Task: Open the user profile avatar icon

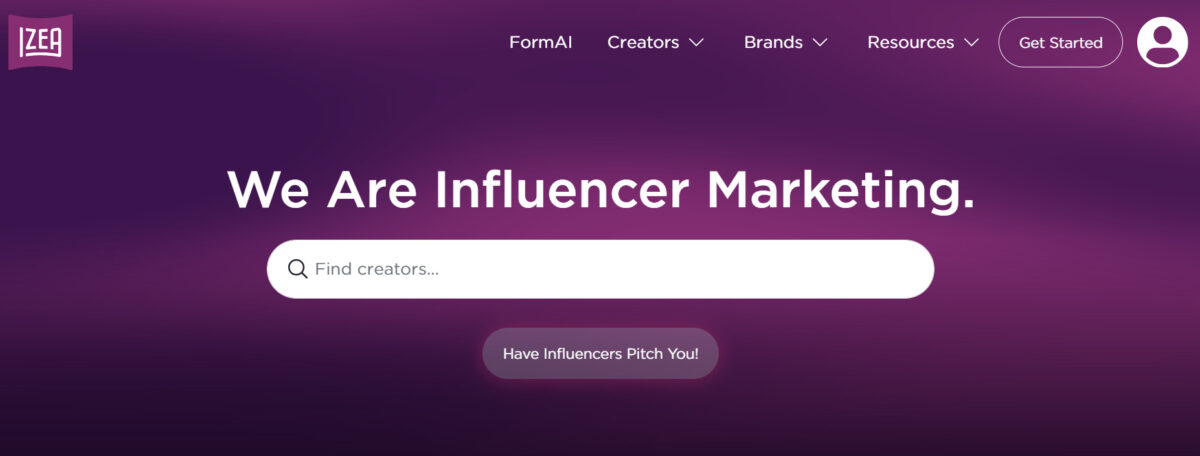Action: 1162,43
